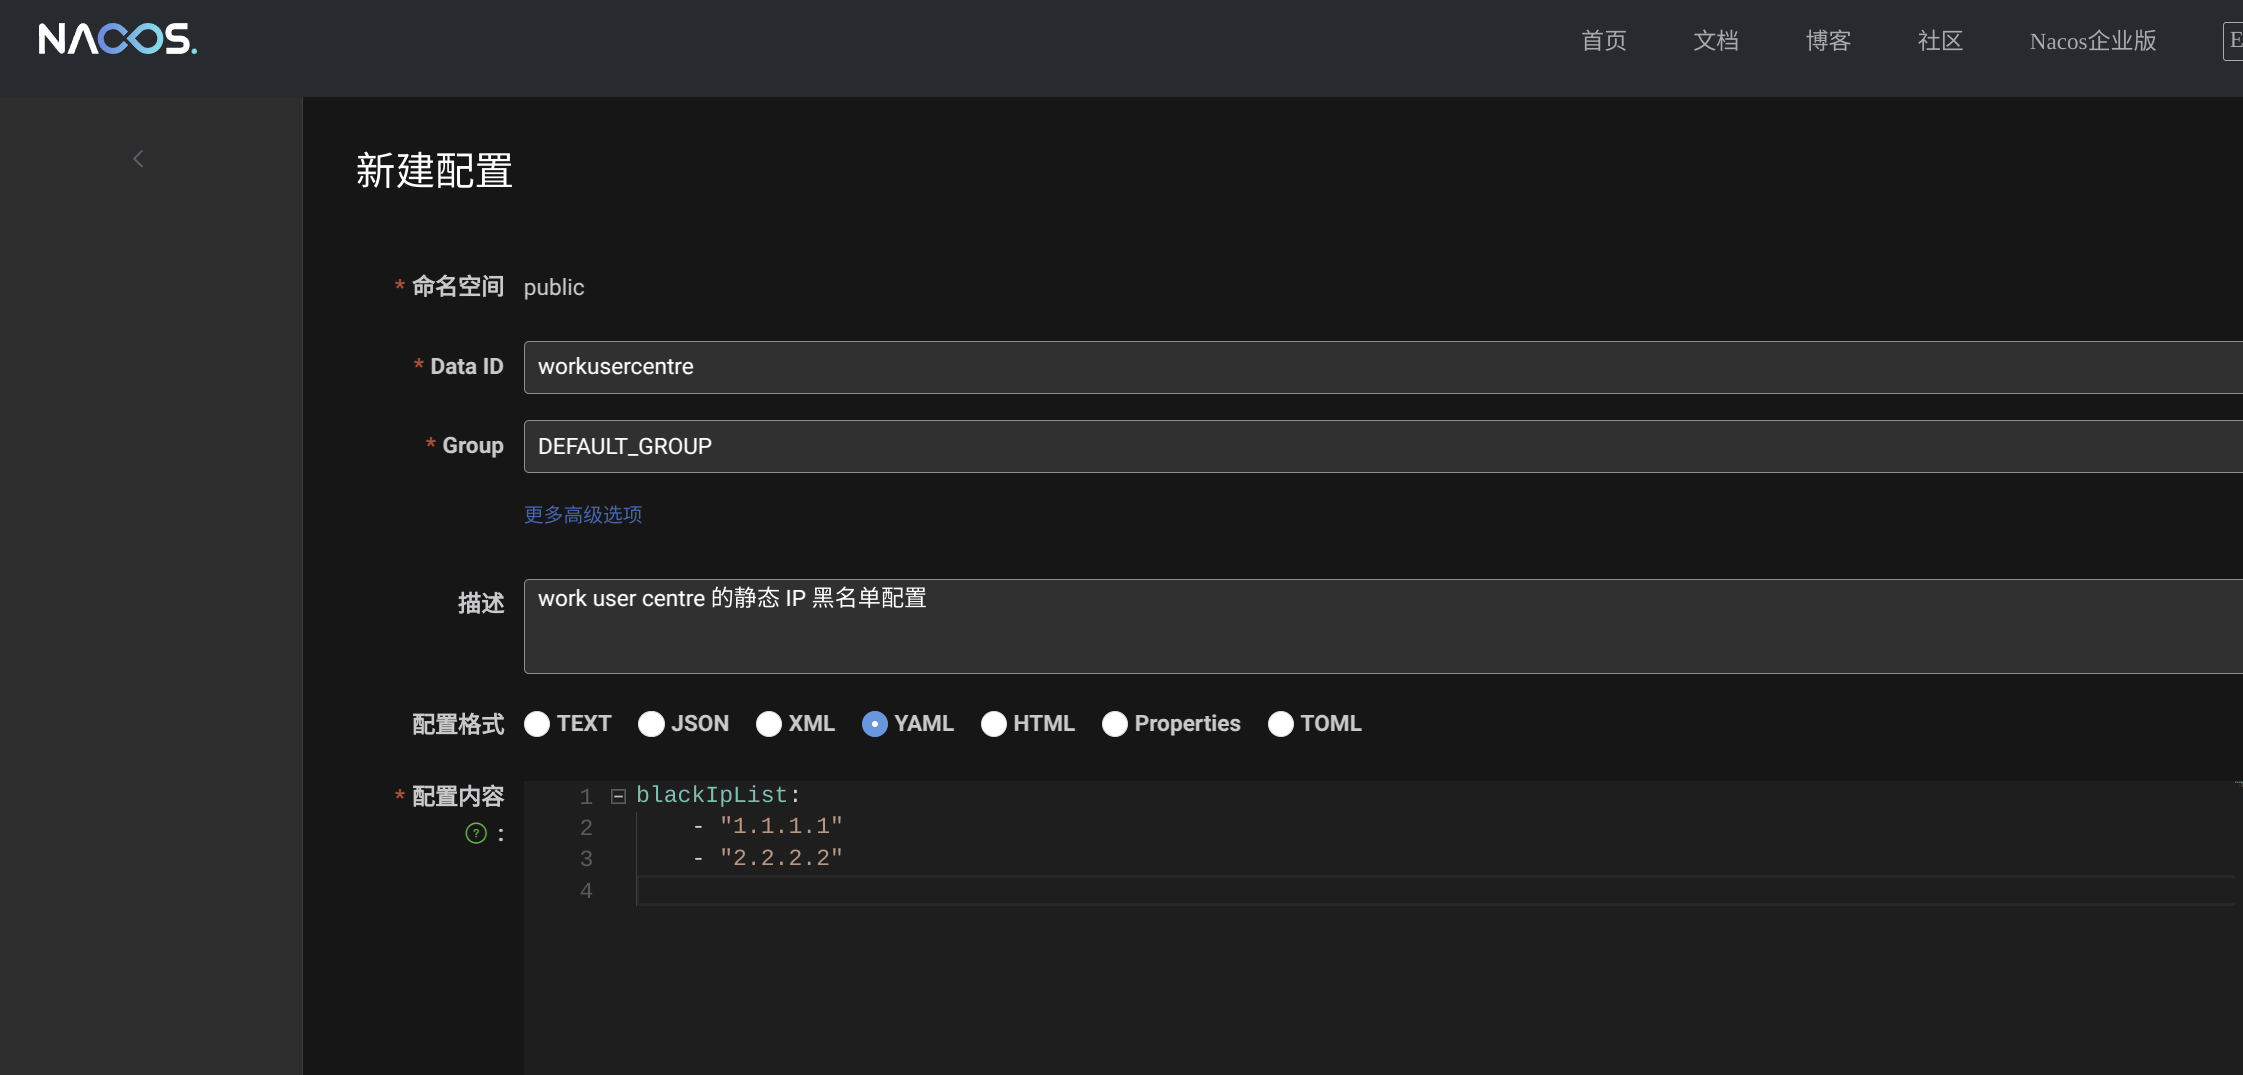Screen dimensions: 2243x1075
Task: Expand 更多高级选项 advanced options link
Action: point(583,514)
